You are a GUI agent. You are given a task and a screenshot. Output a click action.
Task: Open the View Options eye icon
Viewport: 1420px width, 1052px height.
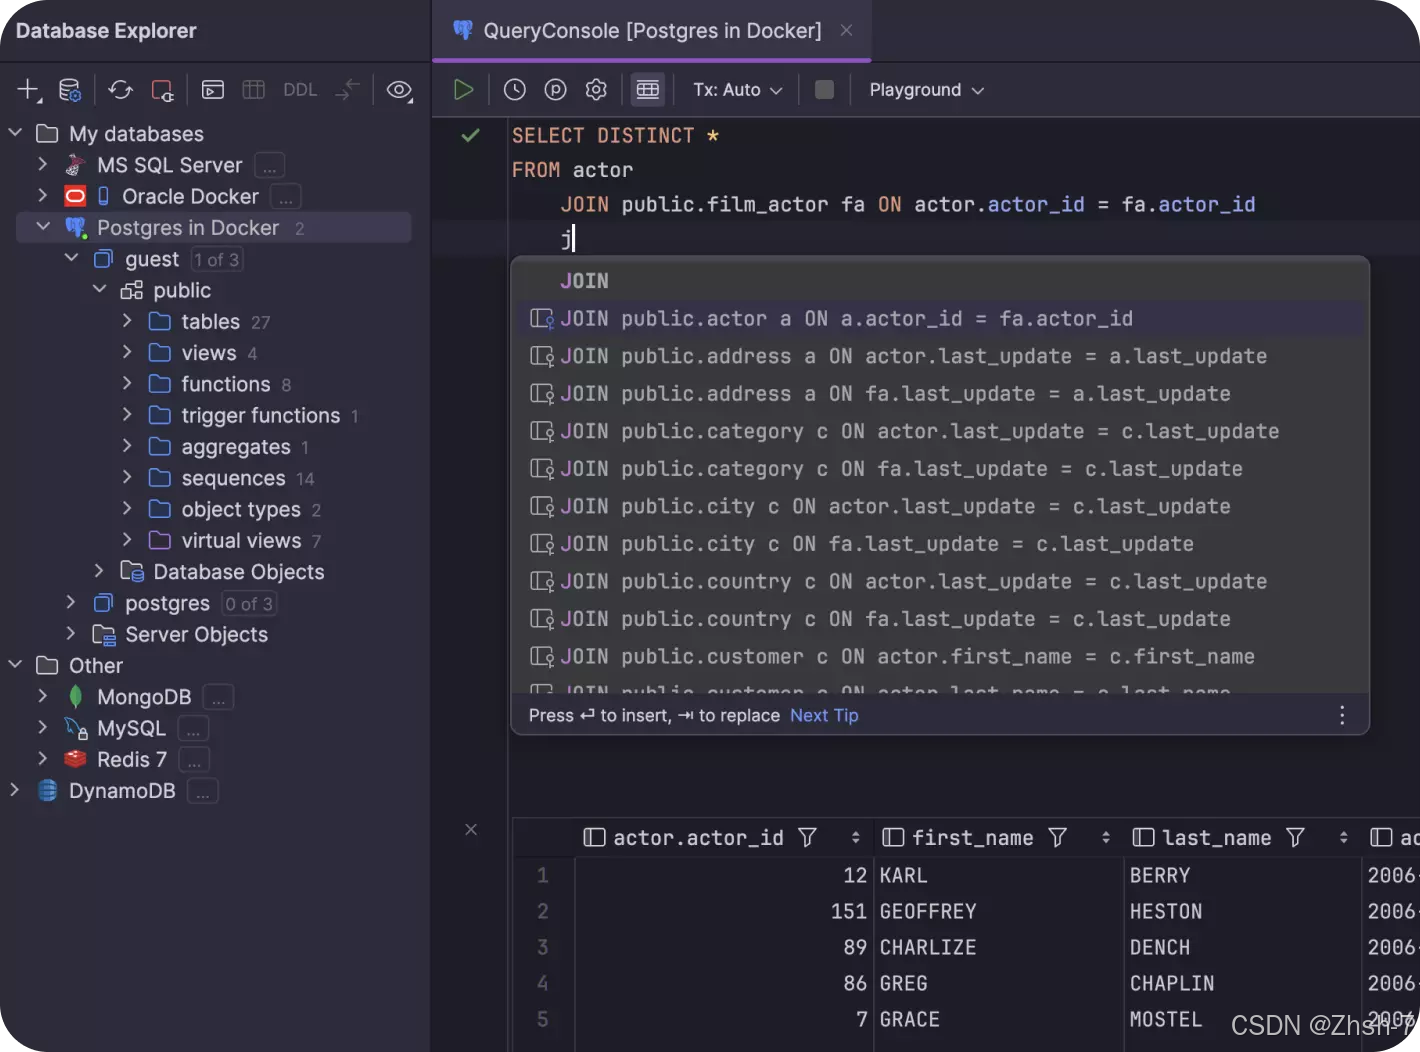(399, 90)
